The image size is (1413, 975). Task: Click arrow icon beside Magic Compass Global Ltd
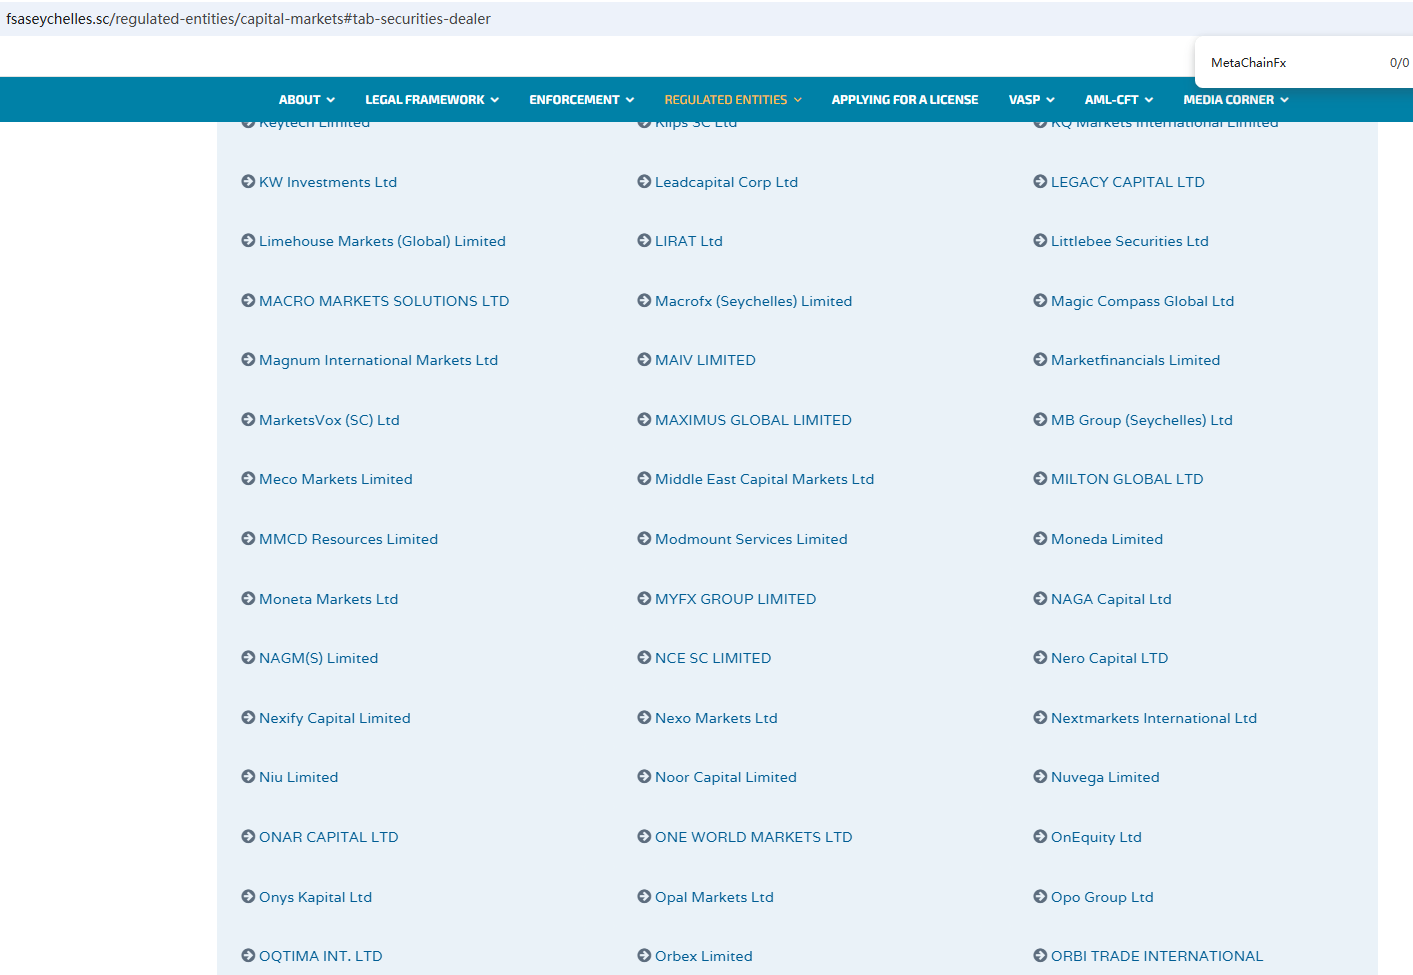tap(1040, 301)
